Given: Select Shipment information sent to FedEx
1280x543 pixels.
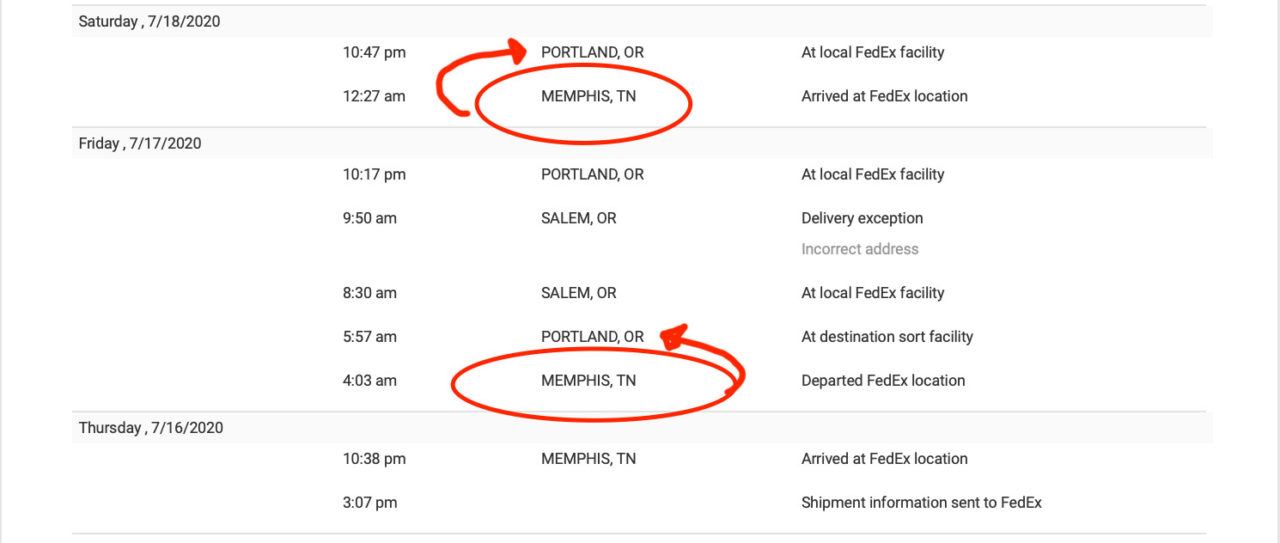Looking at the screenshot, I should click(921, 502).
